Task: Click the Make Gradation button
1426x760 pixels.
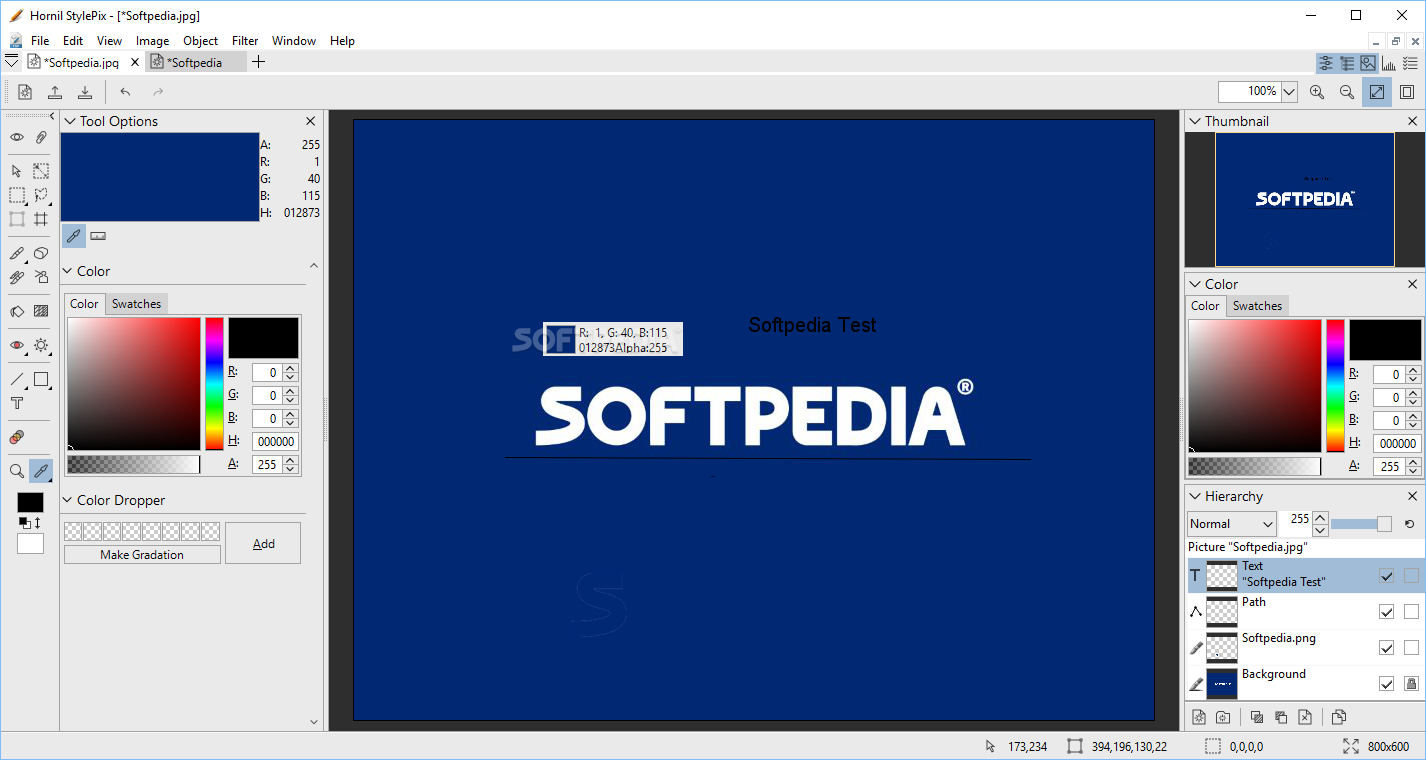Action: [x=142, y=555]
